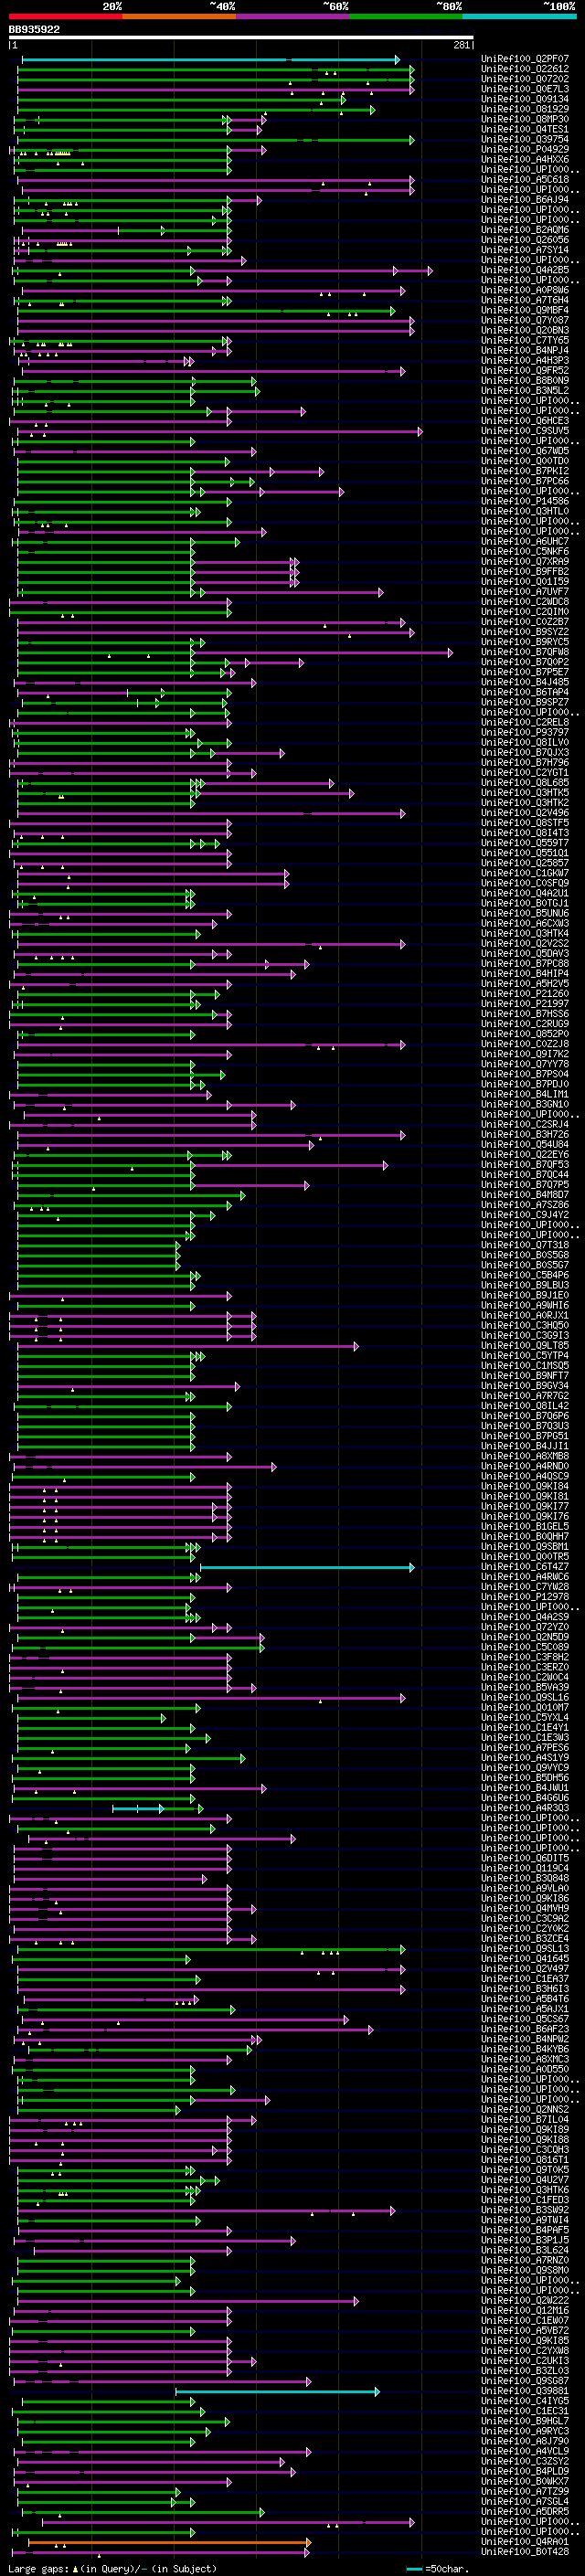
Task: Select hit label UniRef100_O81929
Action: coord(525,109)
